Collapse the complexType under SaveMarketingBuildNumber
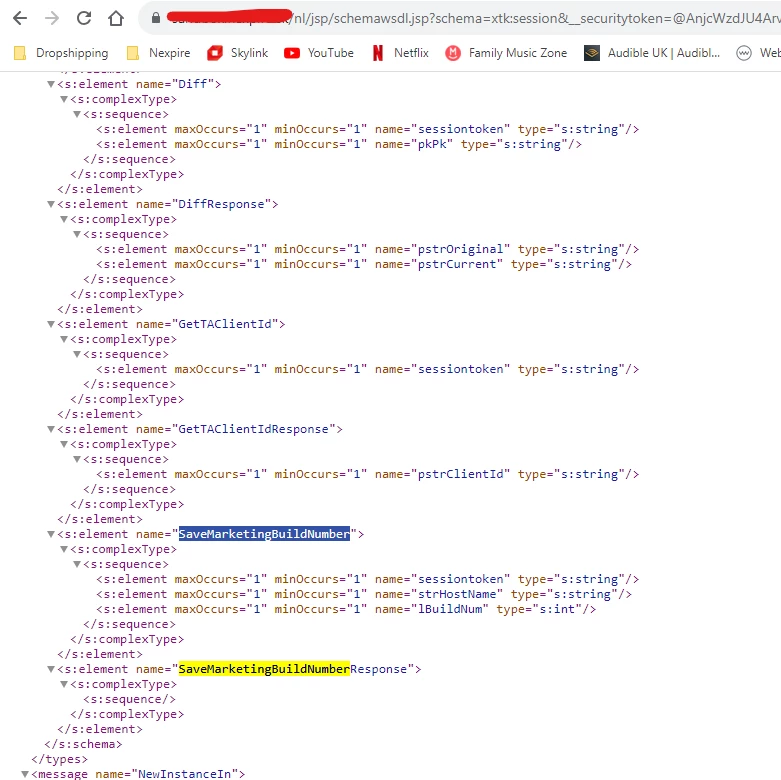The image size is (781, 780). coord(64,549)
